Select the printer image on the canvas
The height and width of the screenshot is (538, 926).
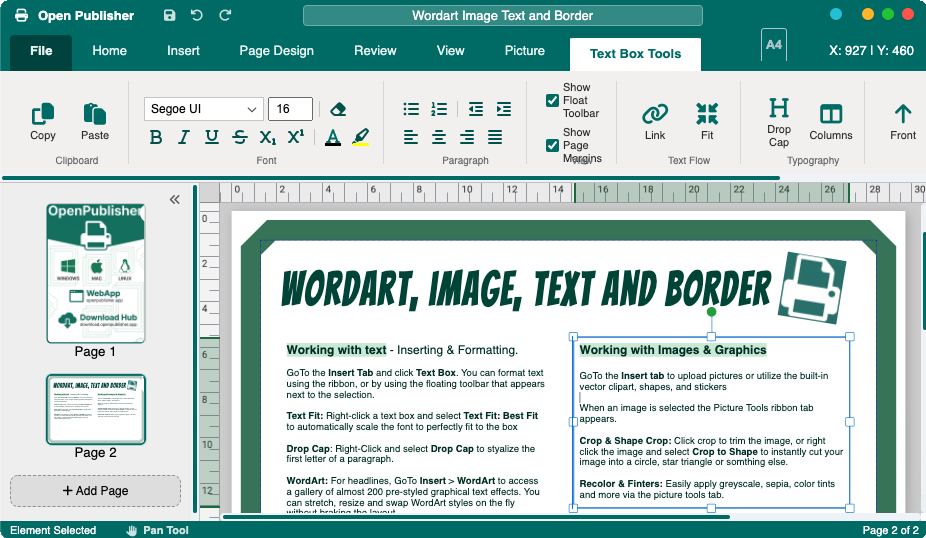[x=811, y=288]
